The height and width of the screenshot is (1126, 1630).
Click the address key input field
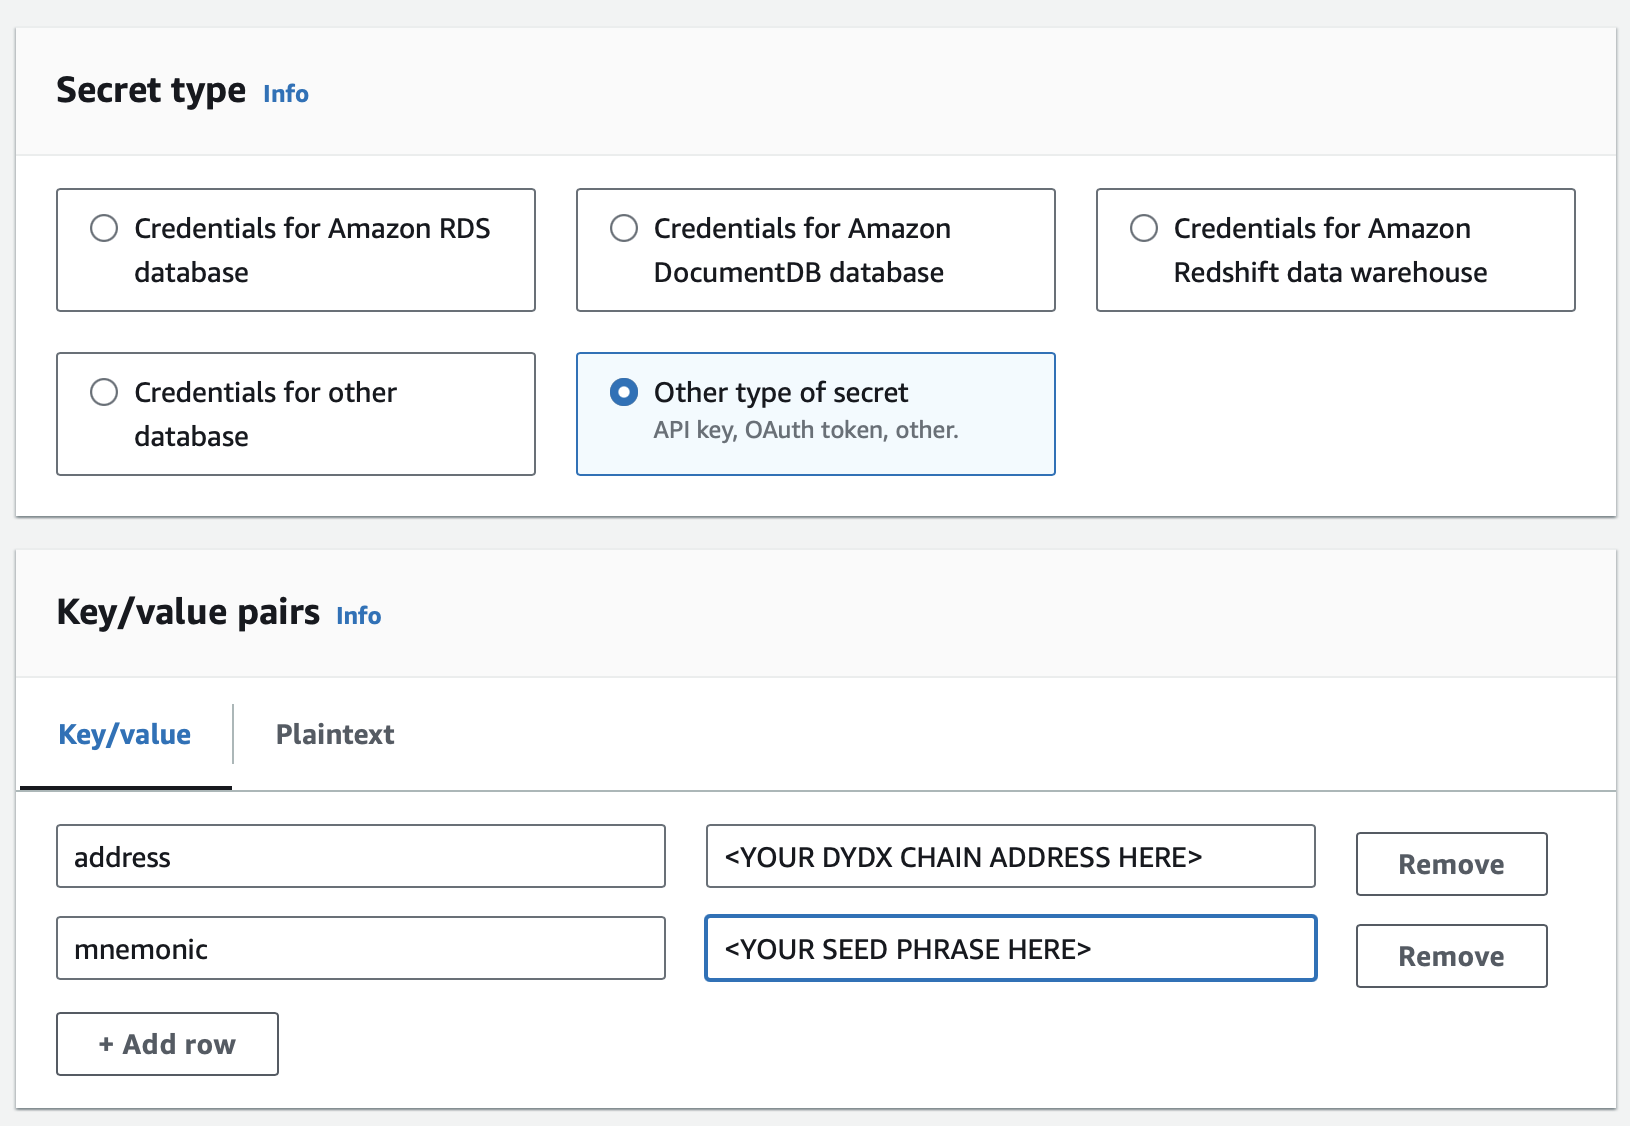click(360, 857)
